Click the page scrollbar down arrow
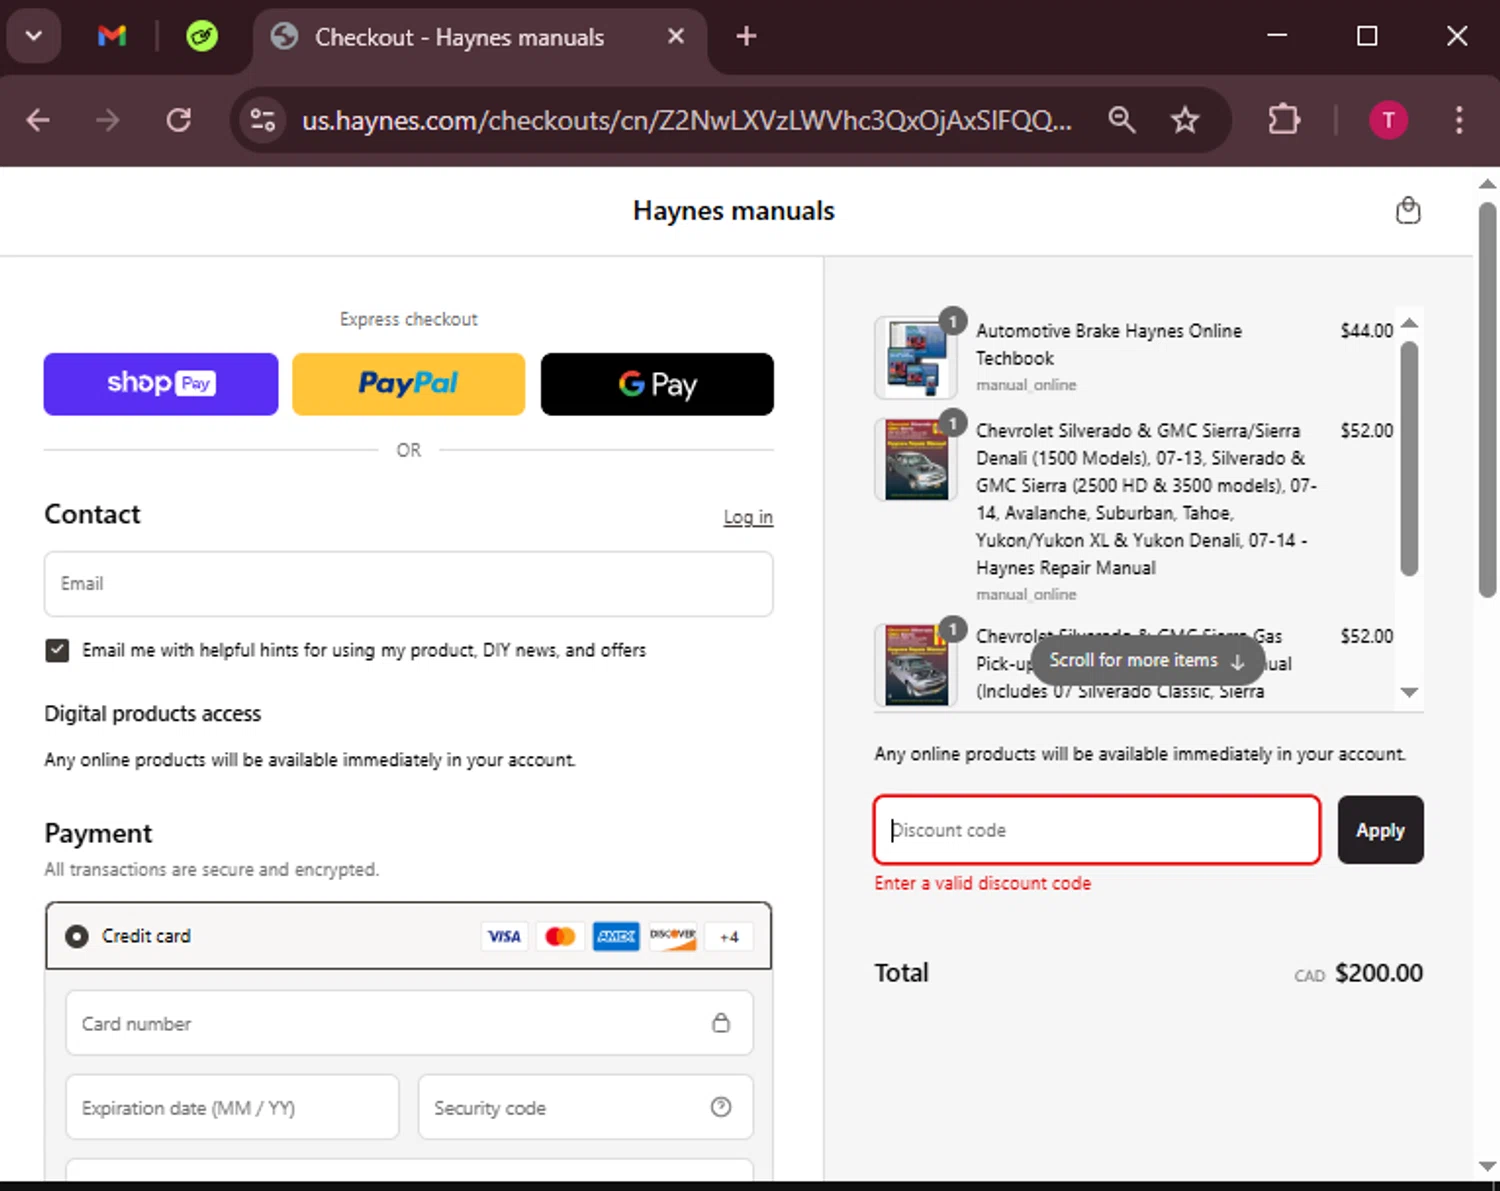The height and width of the screenshot is (1191, 1500). (1487, 1166)
